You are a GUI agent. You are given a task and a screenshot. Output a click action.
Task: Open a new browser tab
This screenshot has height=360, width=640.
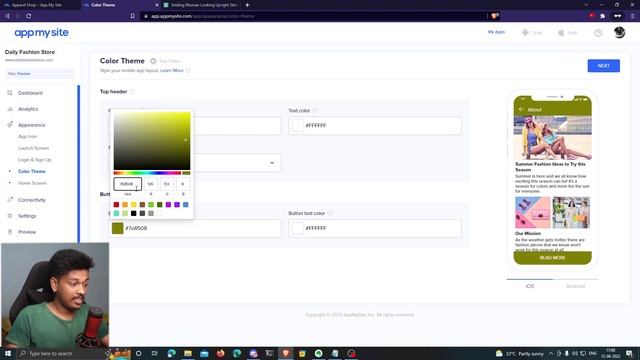(247, 5)
